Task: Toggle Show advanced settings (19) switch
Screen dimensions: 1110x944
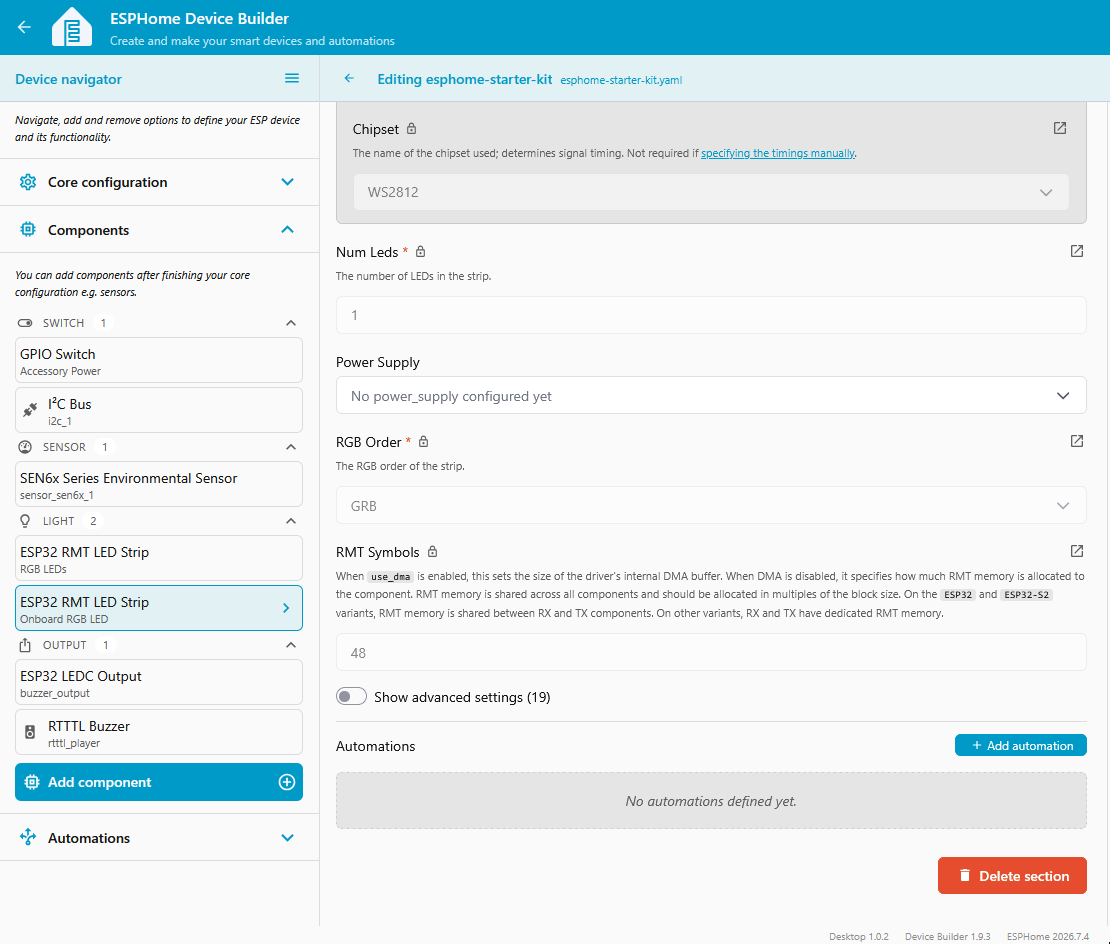Action: [x=351, y=696]
